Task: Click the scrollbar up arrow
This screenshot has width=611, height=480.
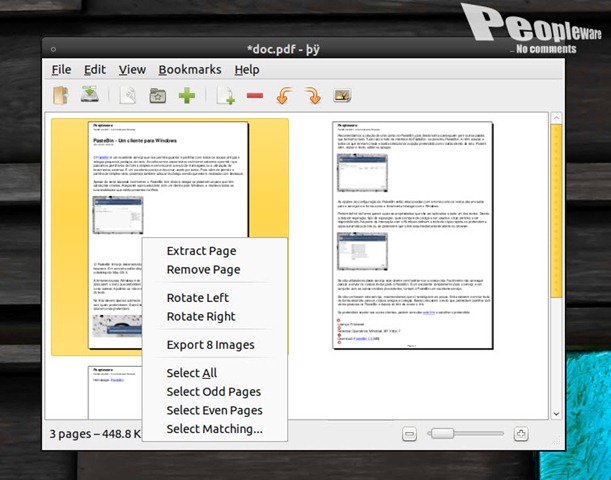Action: coord(556,118)
